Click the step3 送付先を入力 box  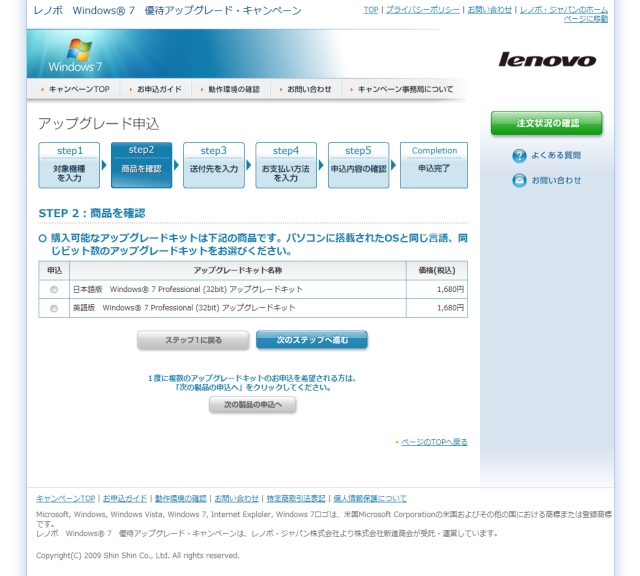(x=214, y=165)
